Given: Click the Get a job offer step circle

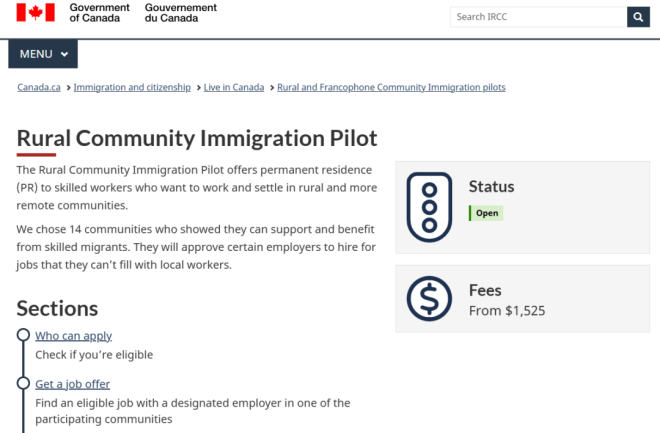Looking at the screenshot, I should [x=23, y=384].
